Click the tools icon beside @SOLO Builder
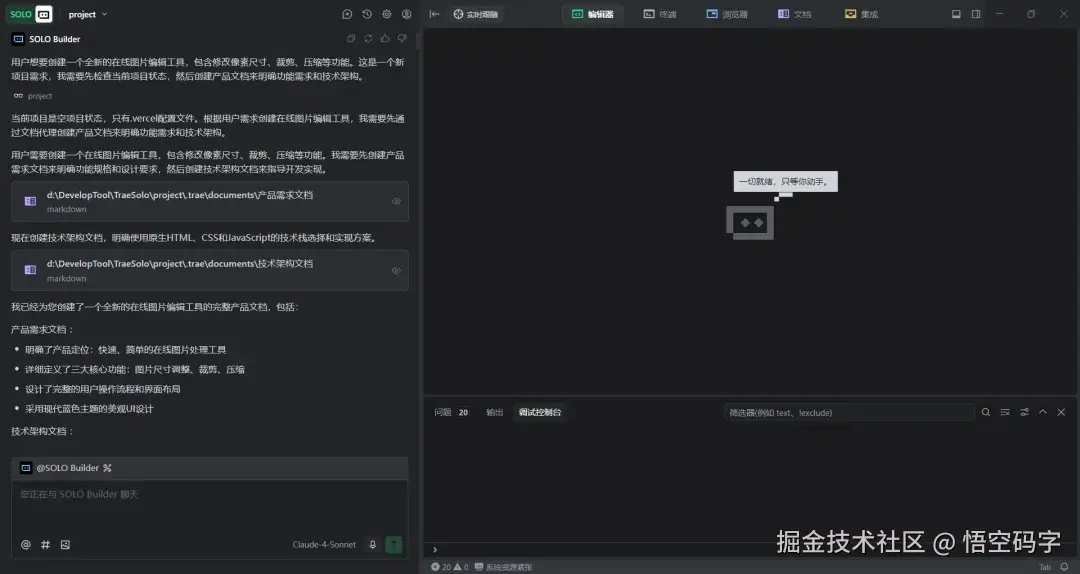This screenshot has width=1080, height=574. (x=107, y=468)
